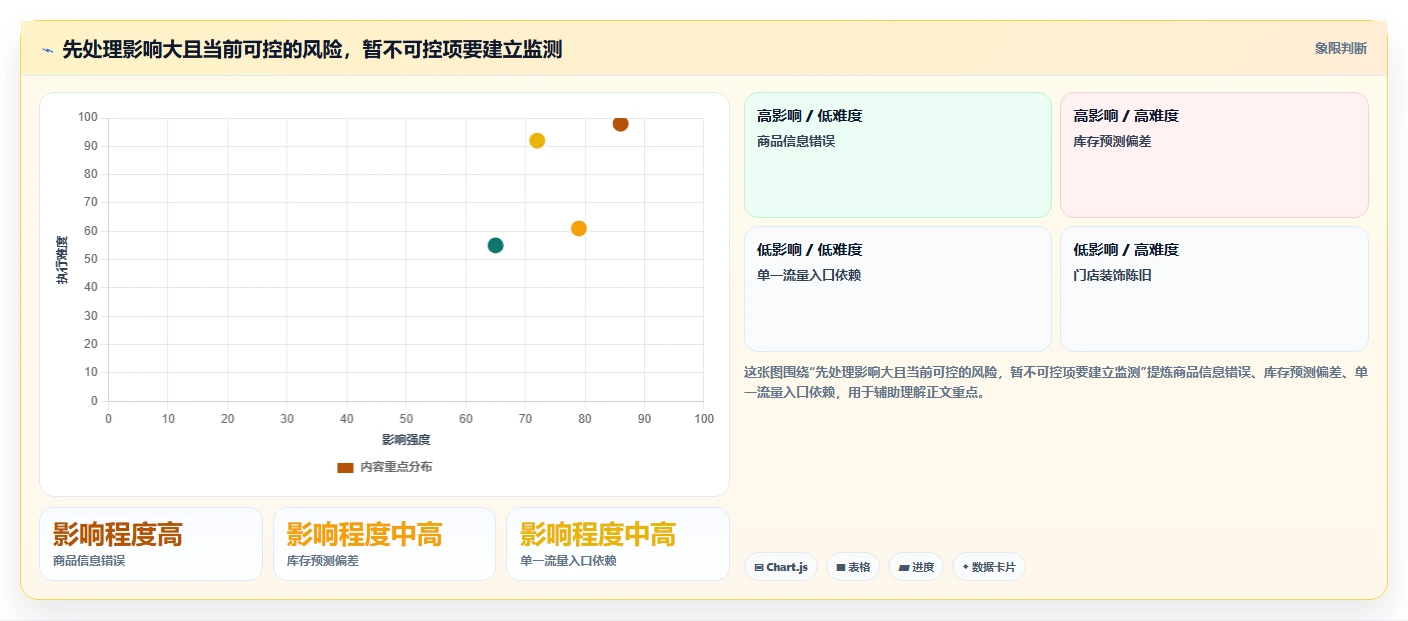The height and width of the screenshot is (621, 1408).
Task: Select the yellow data point near 92
Action: pyautogui.click(x=537, y=141)
